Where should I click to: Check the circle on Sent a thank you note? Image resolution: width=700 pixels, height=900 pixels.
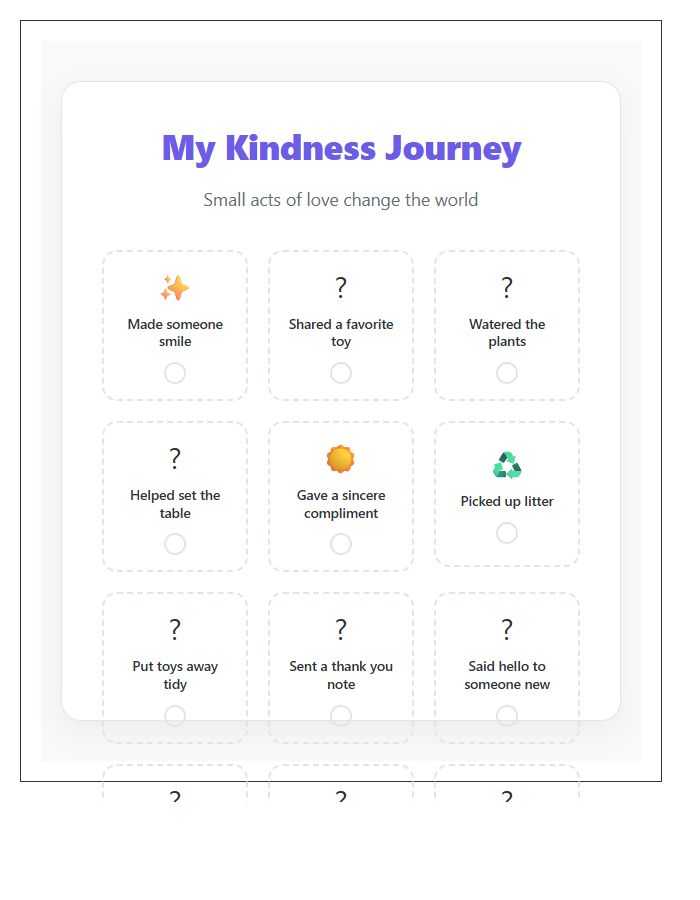341,716
